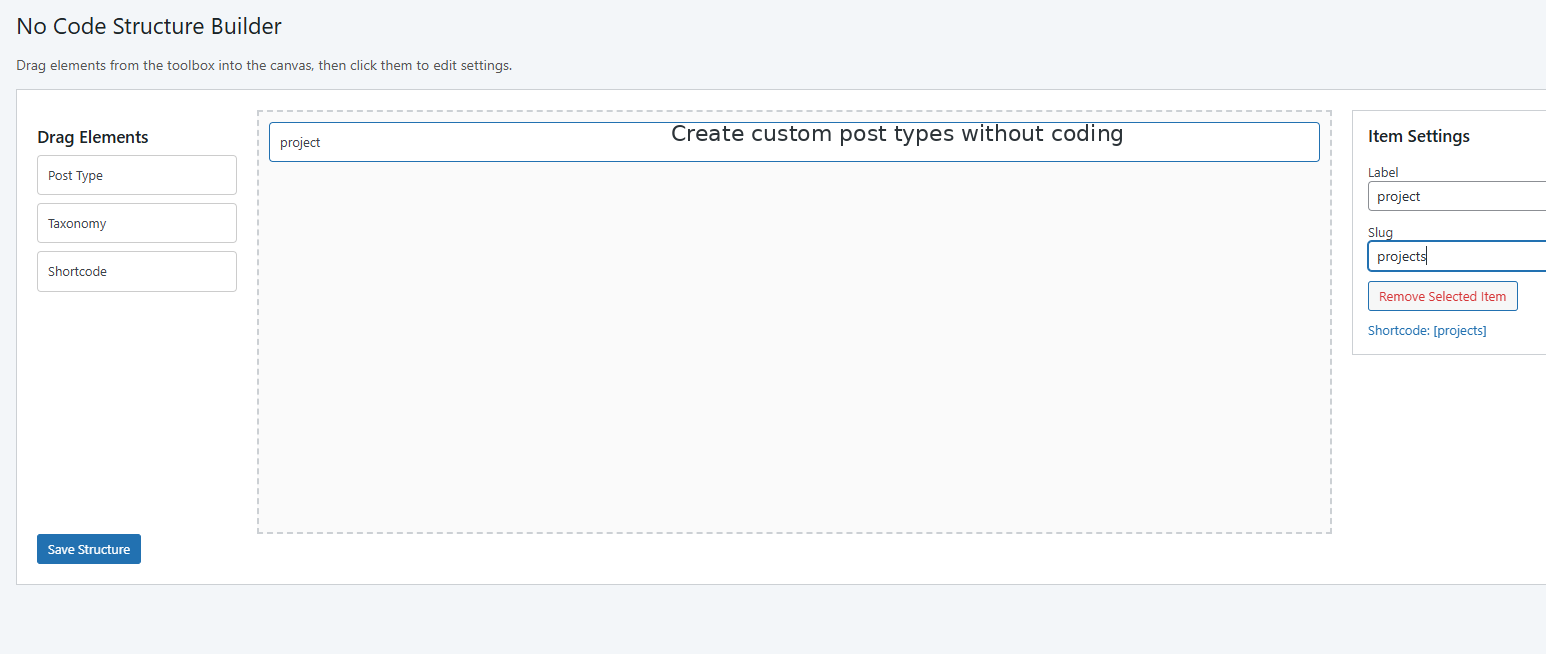Click the banner text about custom post types
This screenshot has height=654, width=1546.
tap(896, 133)
